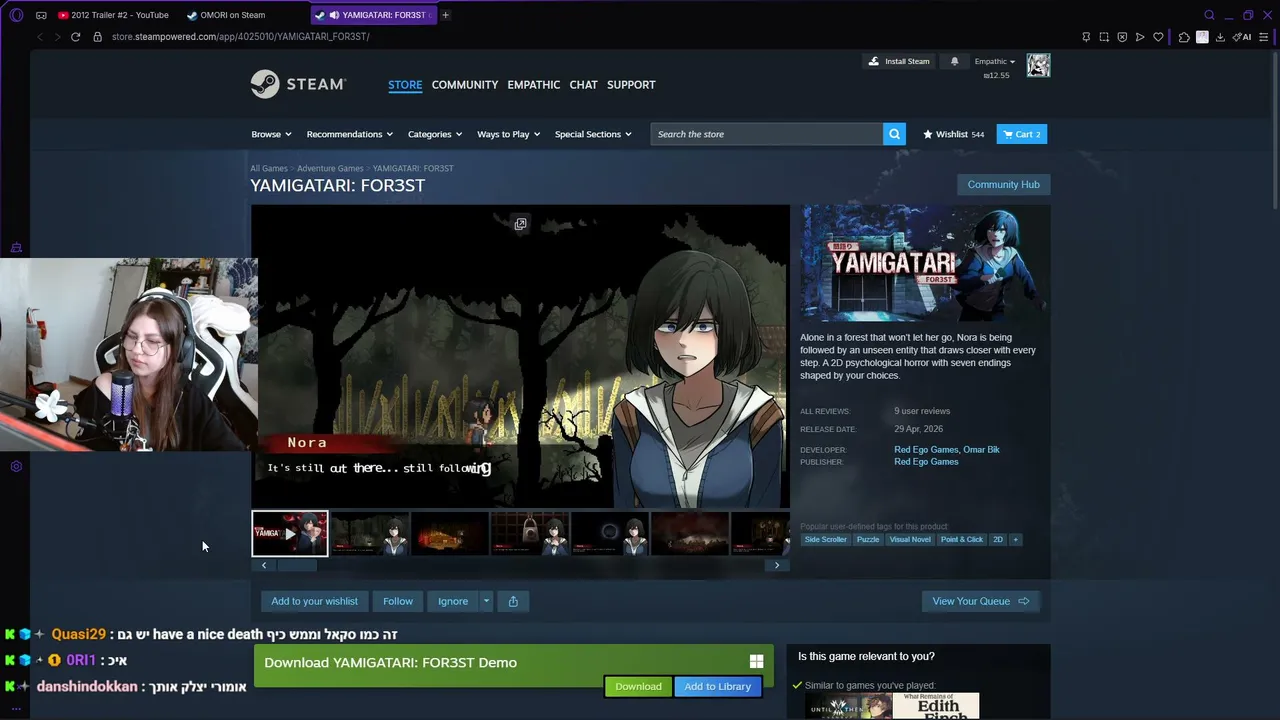Open the Wishlist button
This screenshot has height=720, width=1280.
953,134
